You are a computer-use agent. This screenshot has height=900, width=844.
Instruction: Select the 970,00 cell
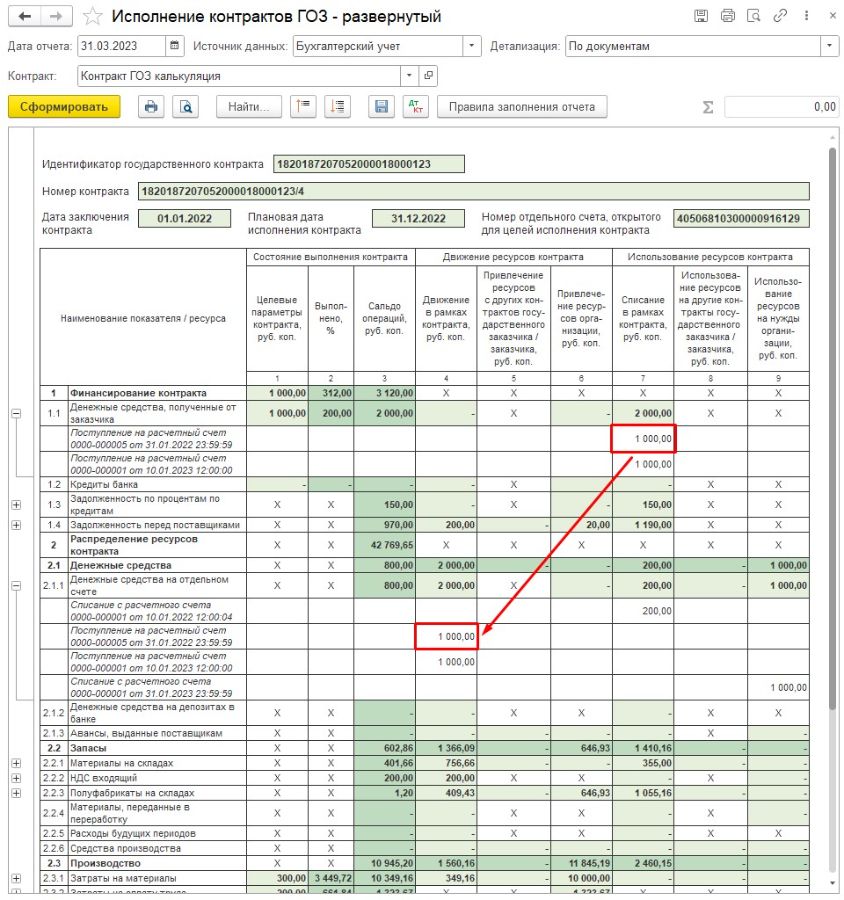point(385,525)
